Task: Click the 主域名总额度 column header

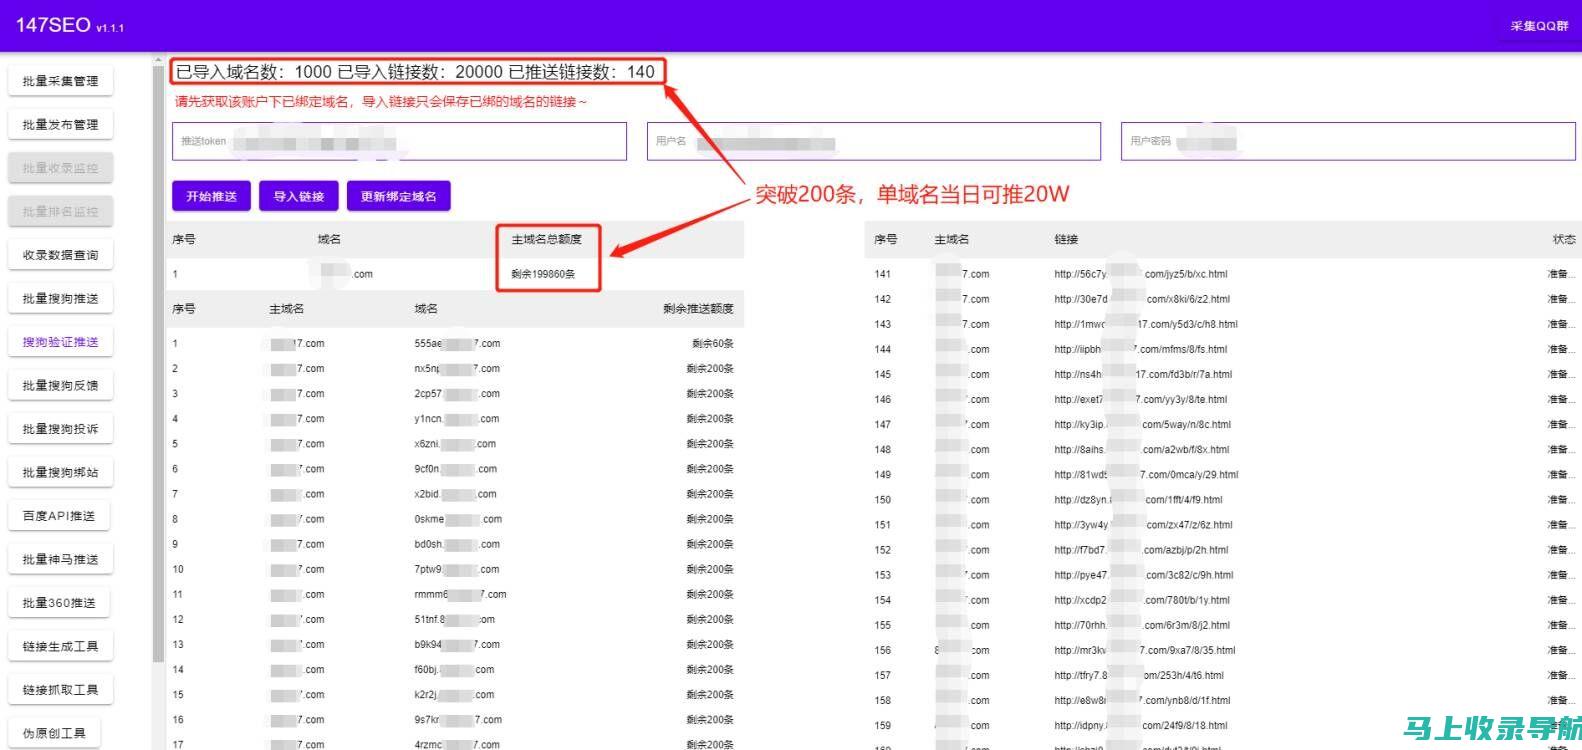Action: click(x=546, y=240)
